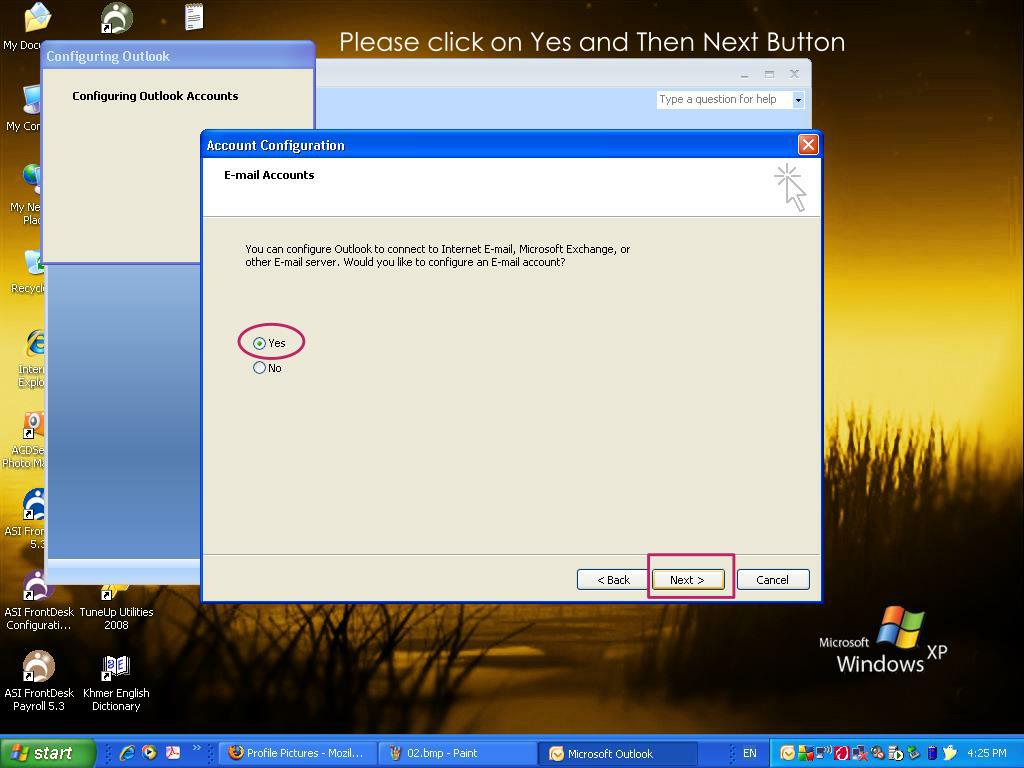
Task: Cancel the Account Configuration dialog
Action: 773,579
